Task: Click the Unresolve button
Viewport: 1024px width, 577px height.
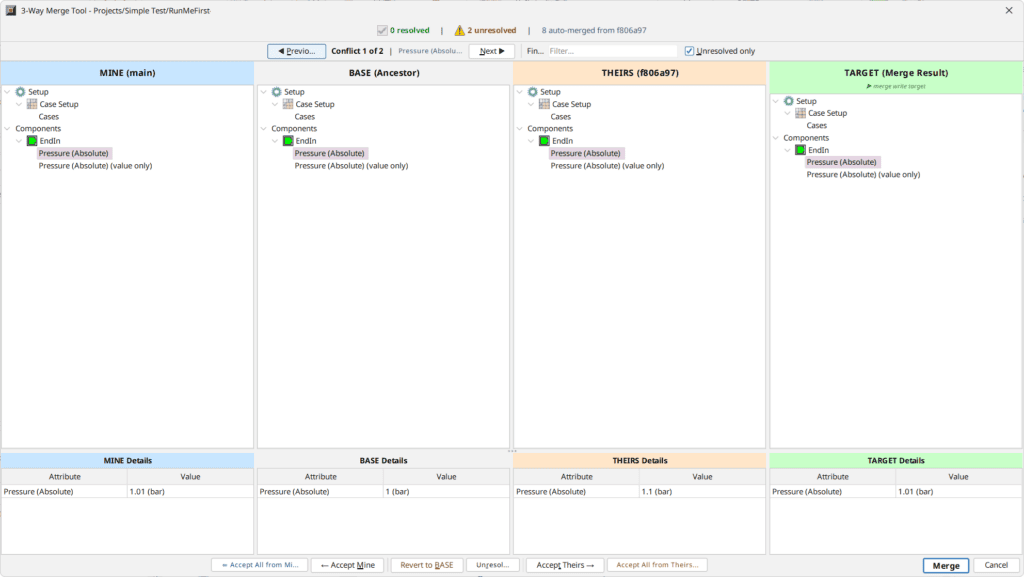Action: (492, 565)
